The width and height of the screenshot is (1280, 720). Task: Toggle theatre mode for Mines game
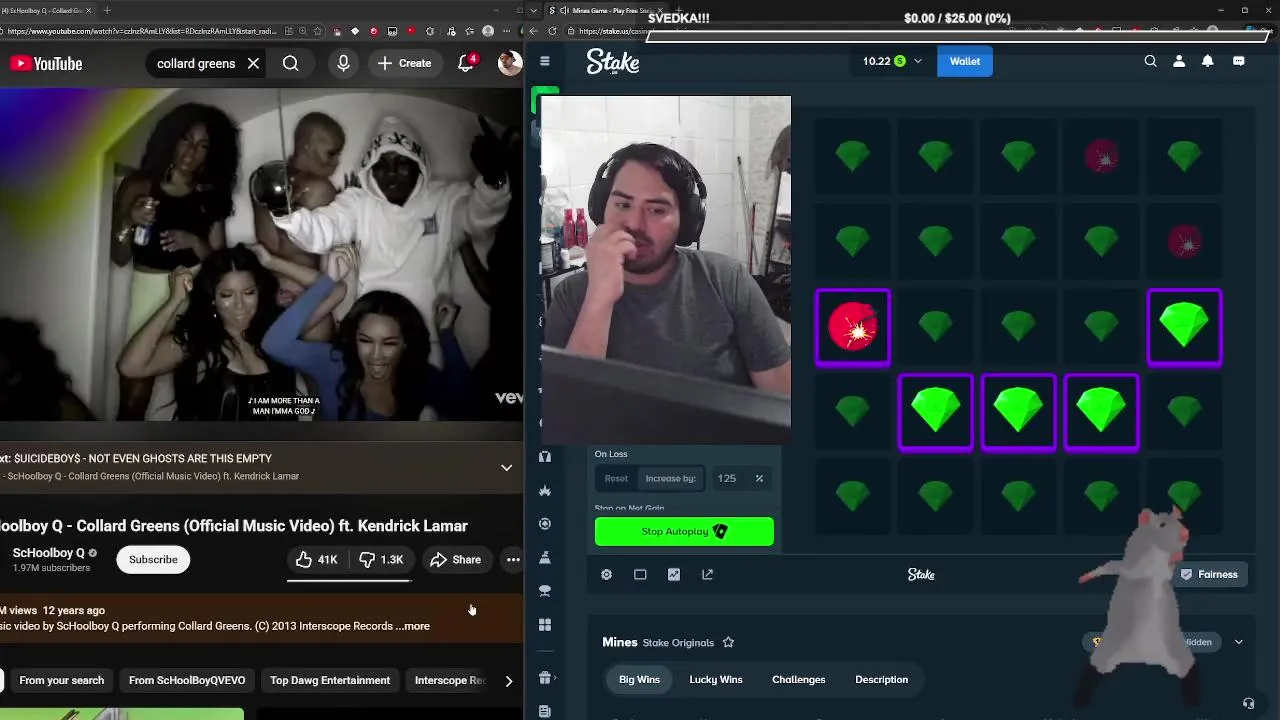pyautogui.click(x=640, y=574)
